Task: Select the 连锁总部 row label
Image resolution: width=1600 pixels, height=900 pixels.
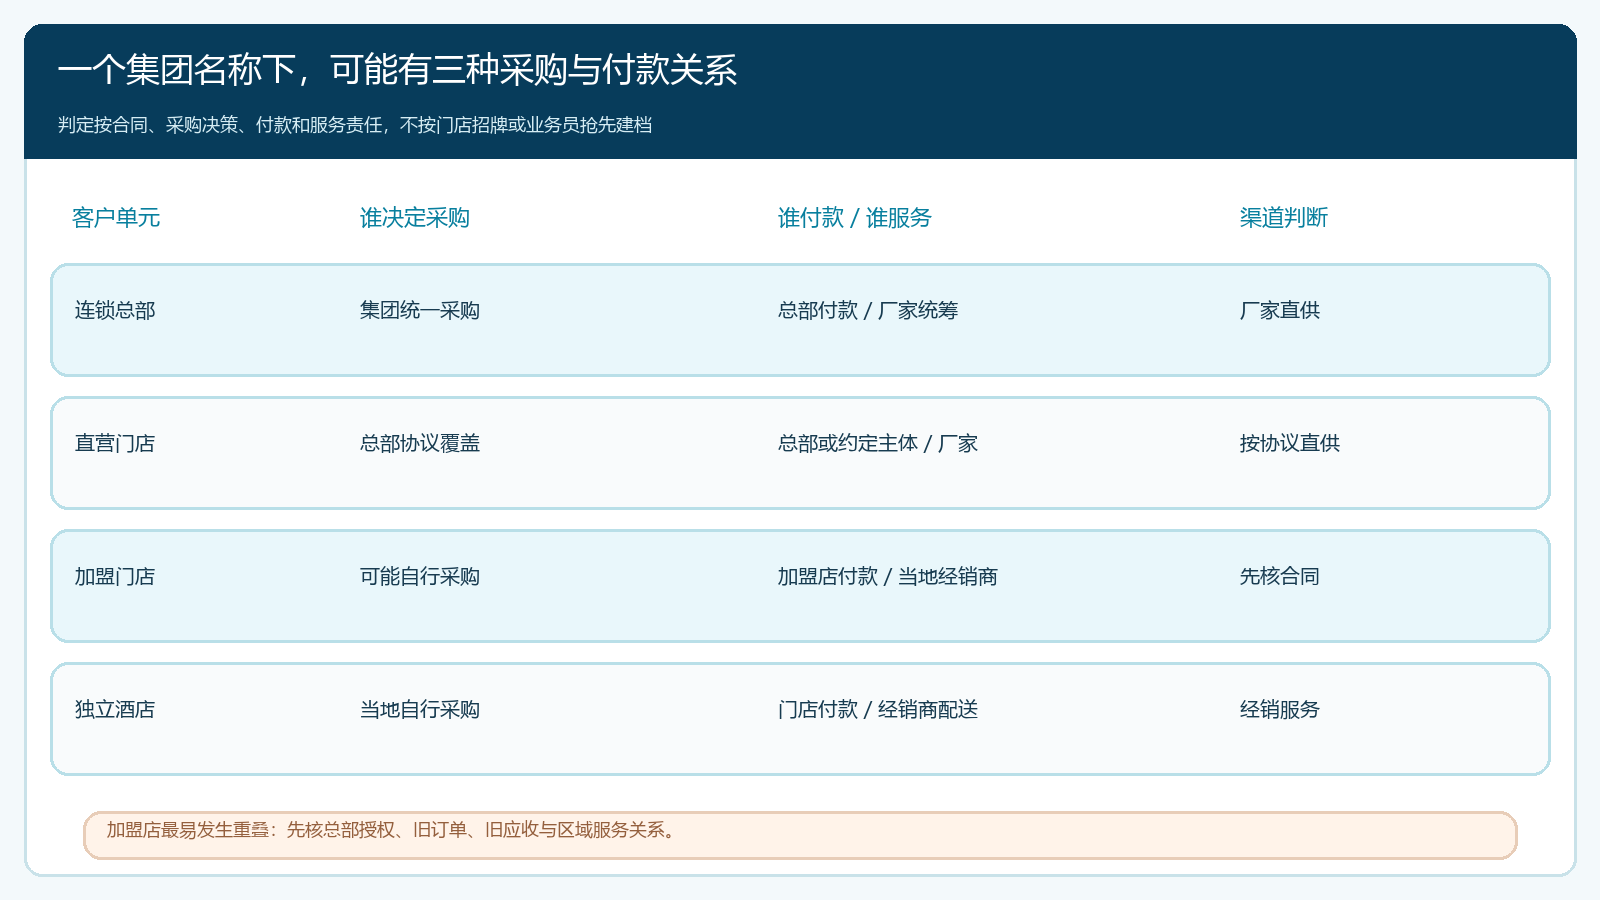Action: 115,311
